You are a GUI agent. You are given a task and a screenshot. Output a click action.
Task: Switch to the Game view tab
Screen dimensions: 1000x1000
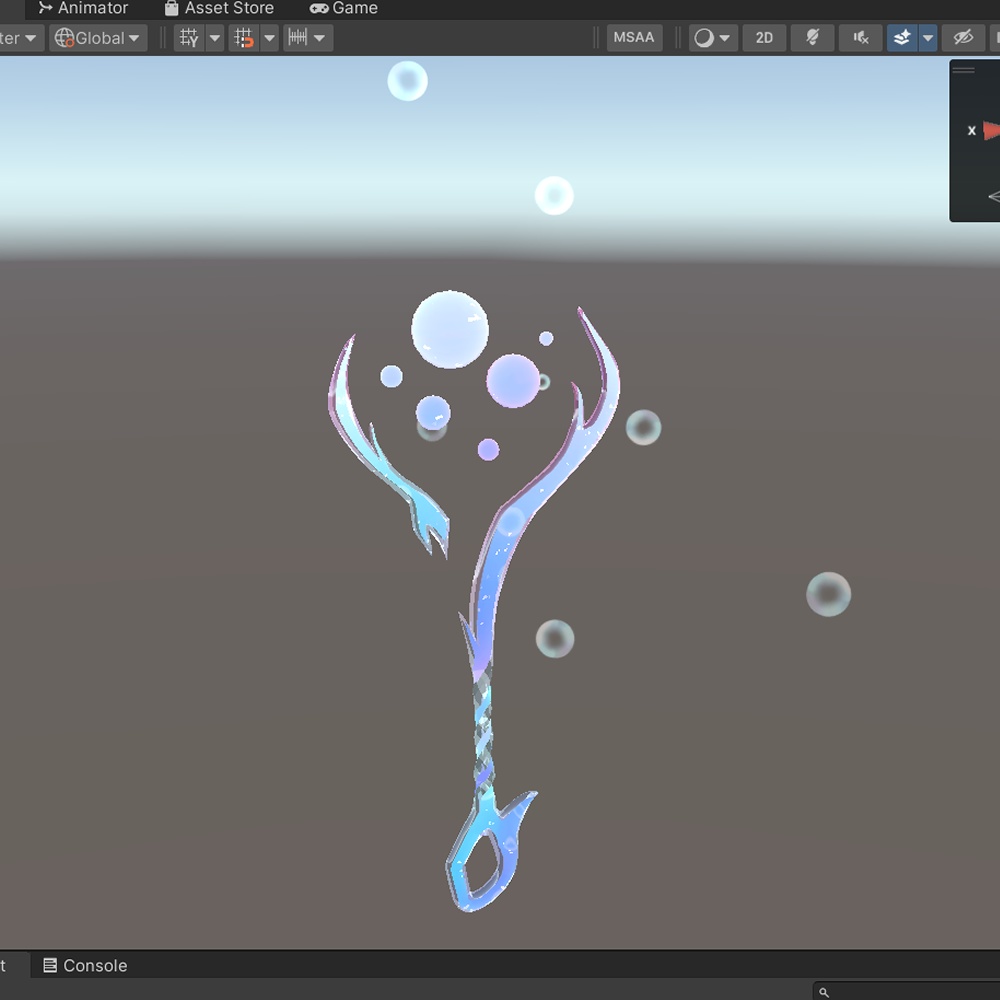pyautogui.click(x=344, y=8)
